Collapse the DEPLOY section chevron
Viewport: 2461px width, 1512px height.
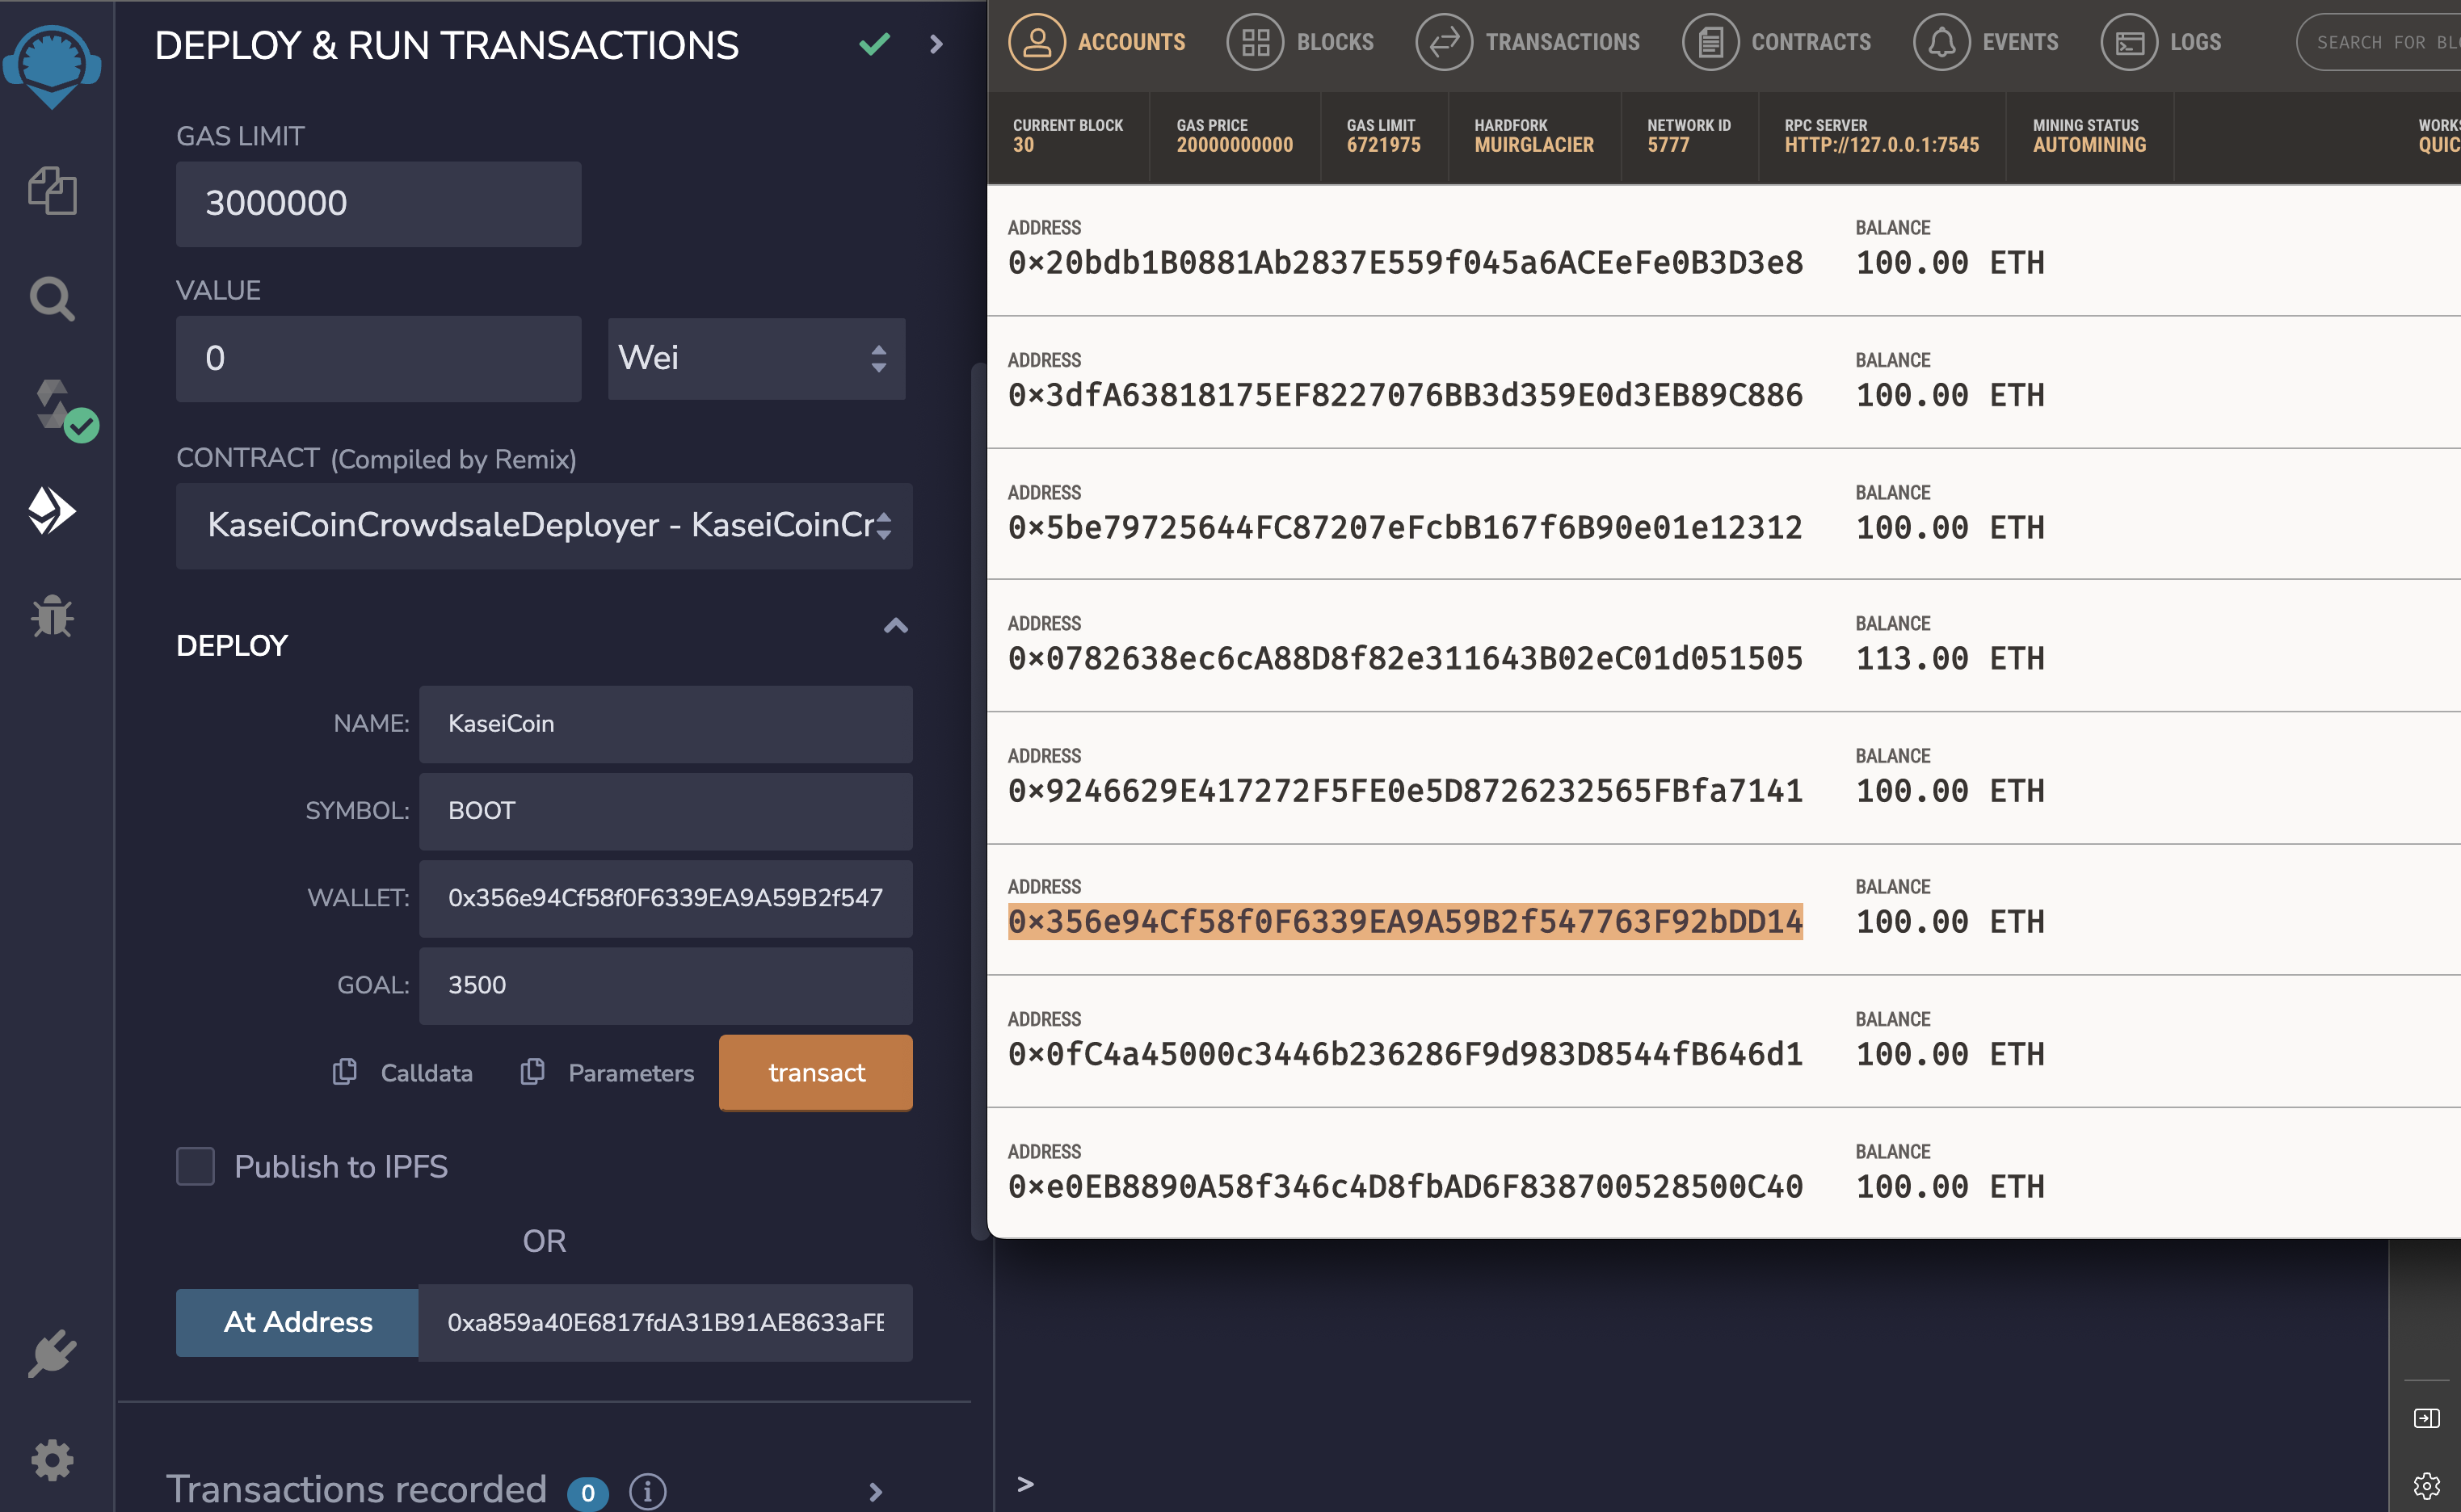pyautogui.click(x=895, y=627)
